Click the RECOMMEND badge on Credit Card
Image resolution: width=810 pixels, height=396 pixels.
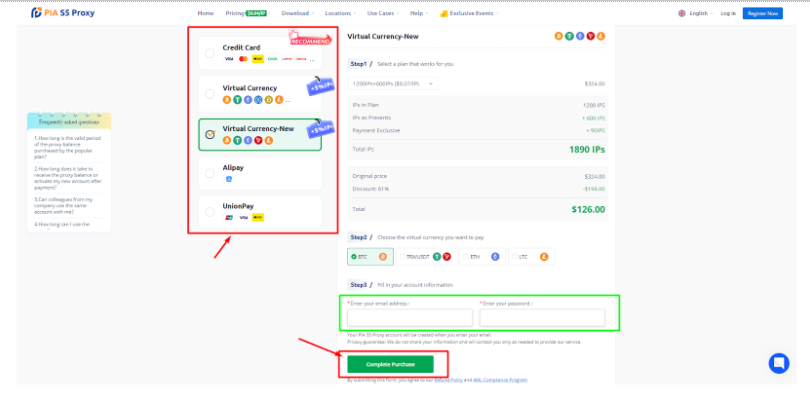coord(310,39)
